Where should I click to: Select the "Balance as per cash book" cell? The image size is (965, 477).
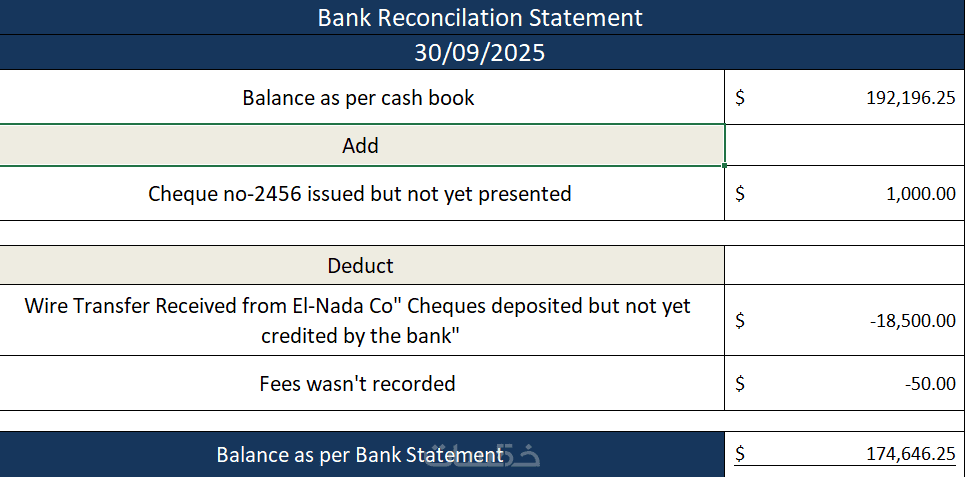point(359,98)
